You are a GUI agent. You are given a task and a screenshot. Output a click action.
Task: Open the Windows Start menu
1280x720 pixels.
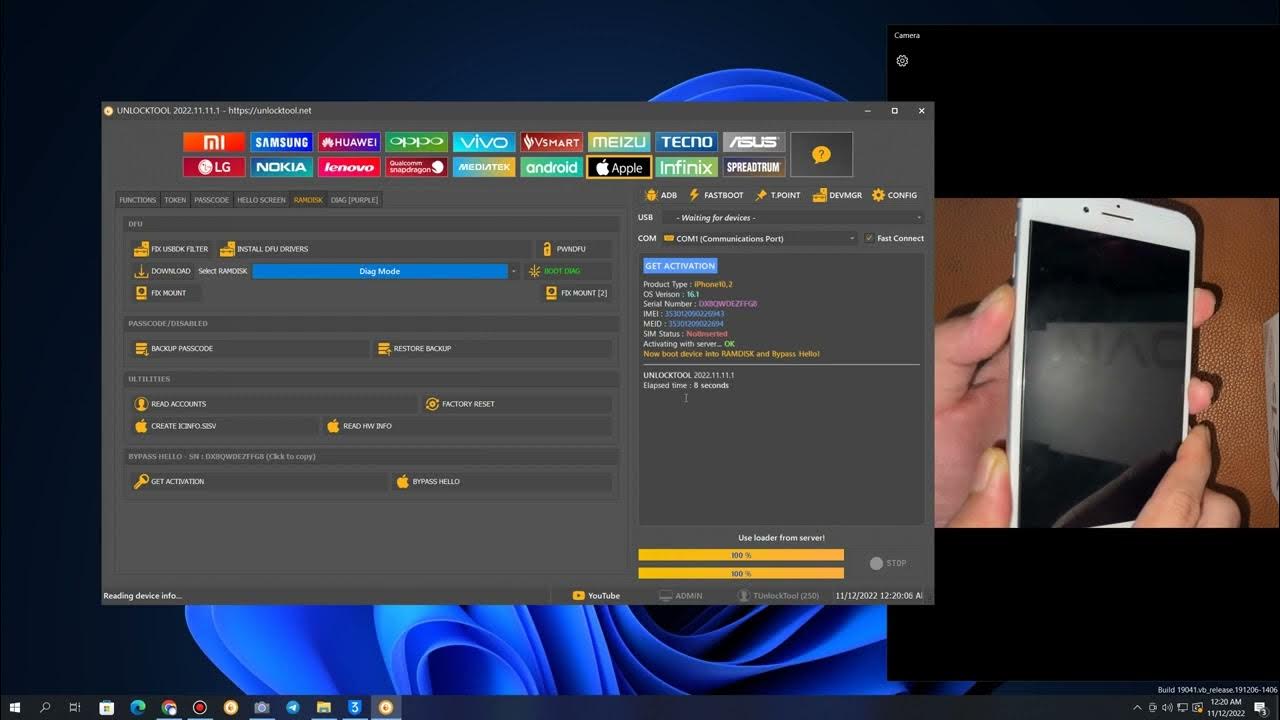pos(15,707)
